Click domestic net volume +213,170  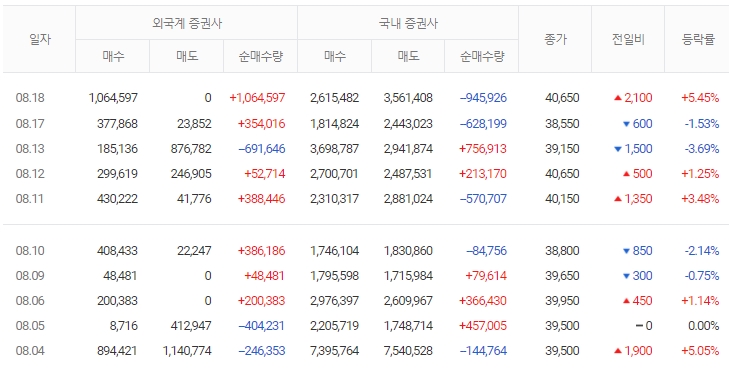click(483, 174)
